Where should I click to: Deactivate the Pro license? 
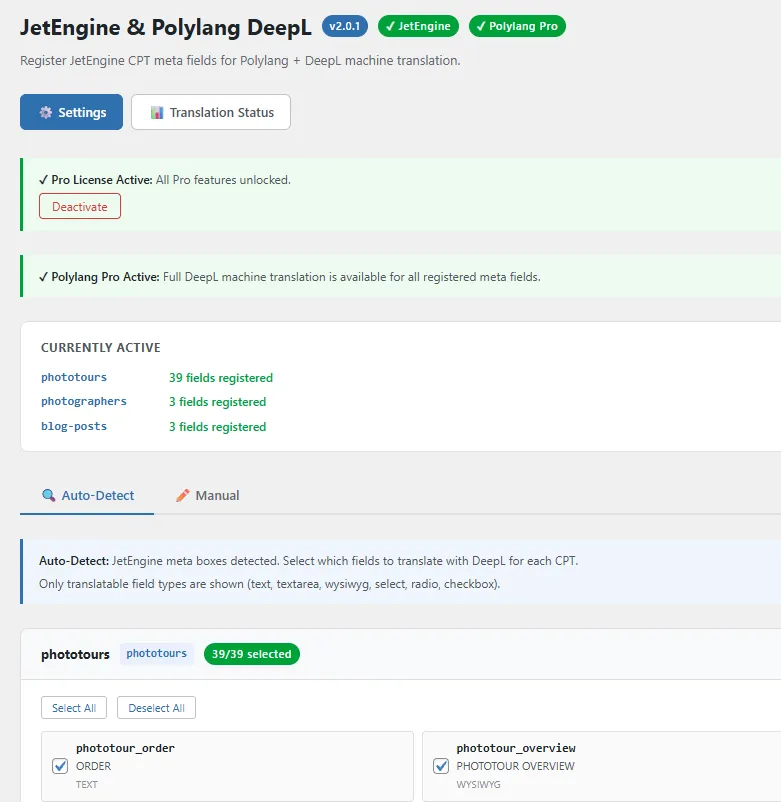80,206
